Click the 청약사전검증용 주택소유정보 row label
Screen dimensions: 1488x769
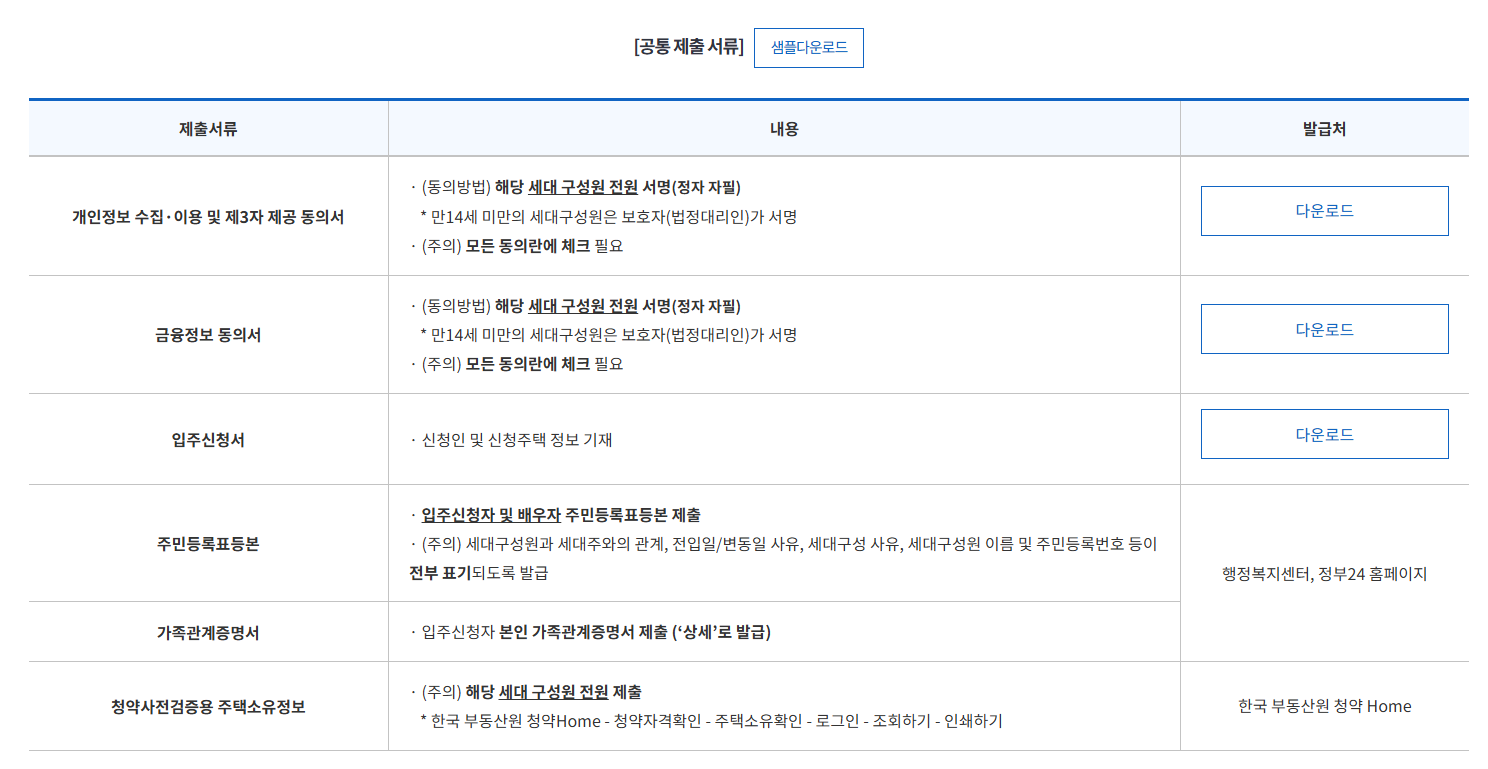tap(208, 705)
